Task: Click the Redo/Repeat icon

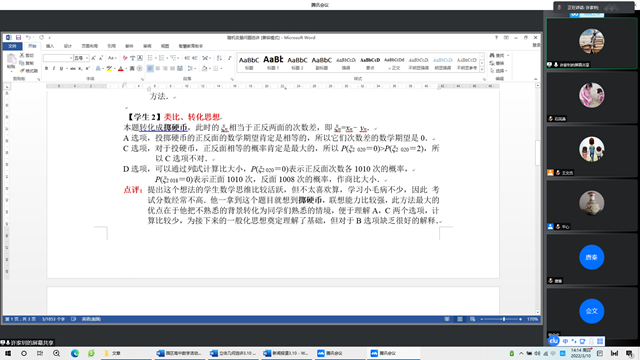Action: tap(41, 38)
